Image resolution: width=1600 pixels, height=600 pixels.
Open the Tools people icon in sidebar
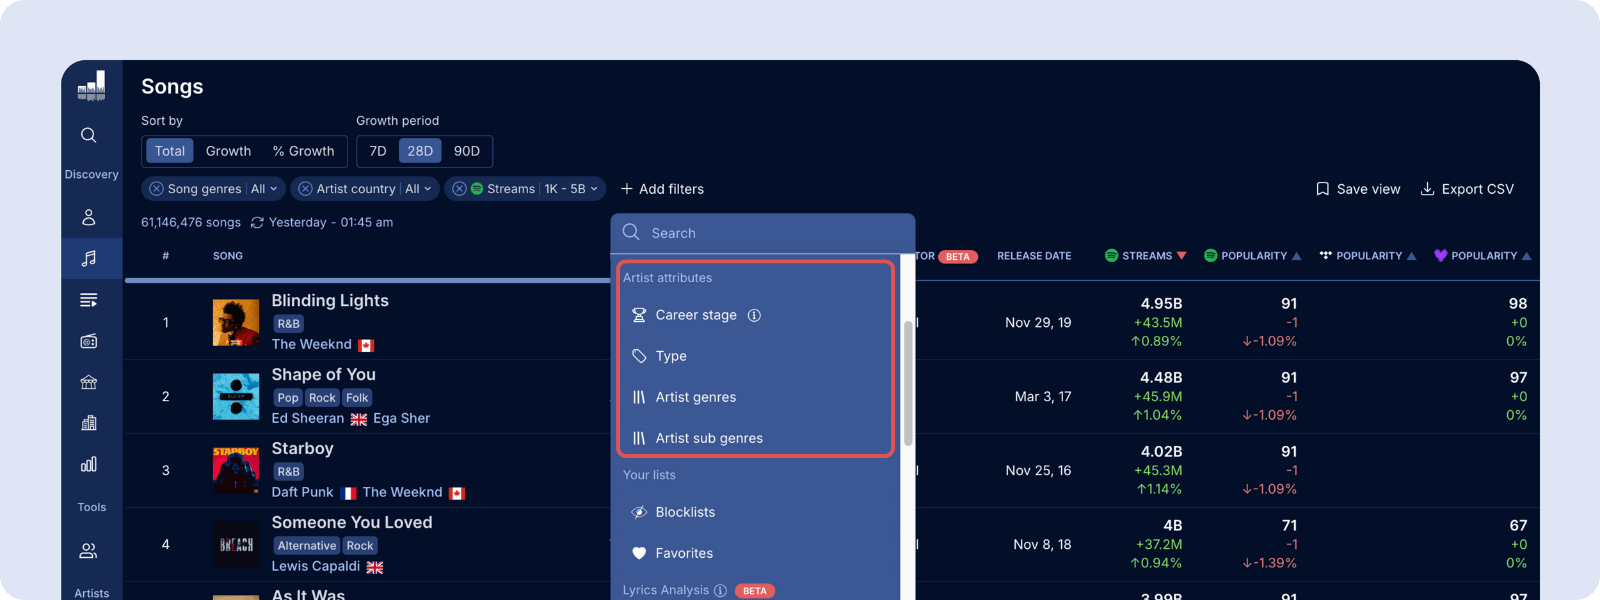[x=89, y=550]
